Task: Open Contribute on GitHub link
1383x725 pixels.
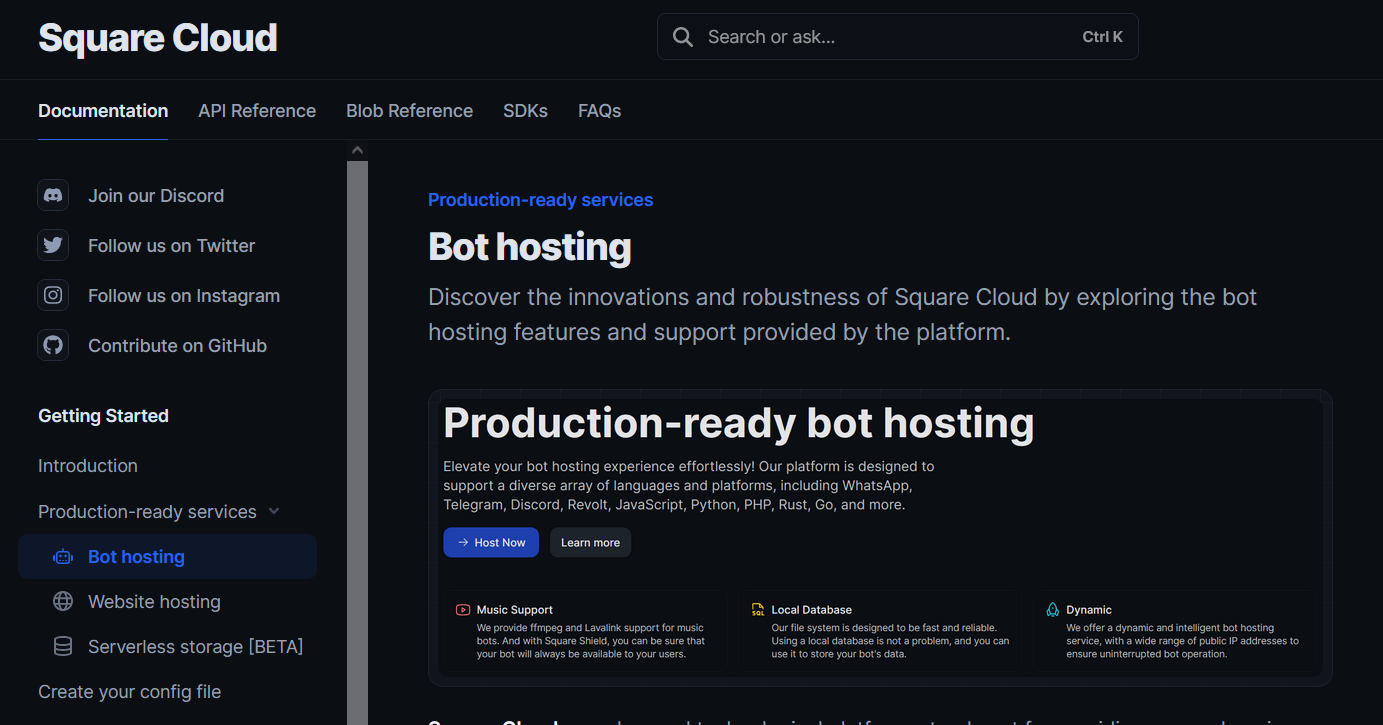Action: [177, 346]
